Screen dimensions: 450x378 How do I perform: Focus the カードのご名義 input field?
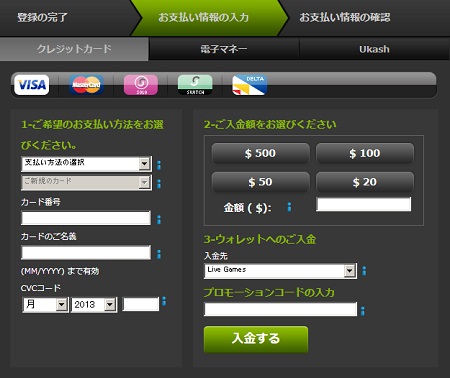pyautogui.click(x=86, y=252)
